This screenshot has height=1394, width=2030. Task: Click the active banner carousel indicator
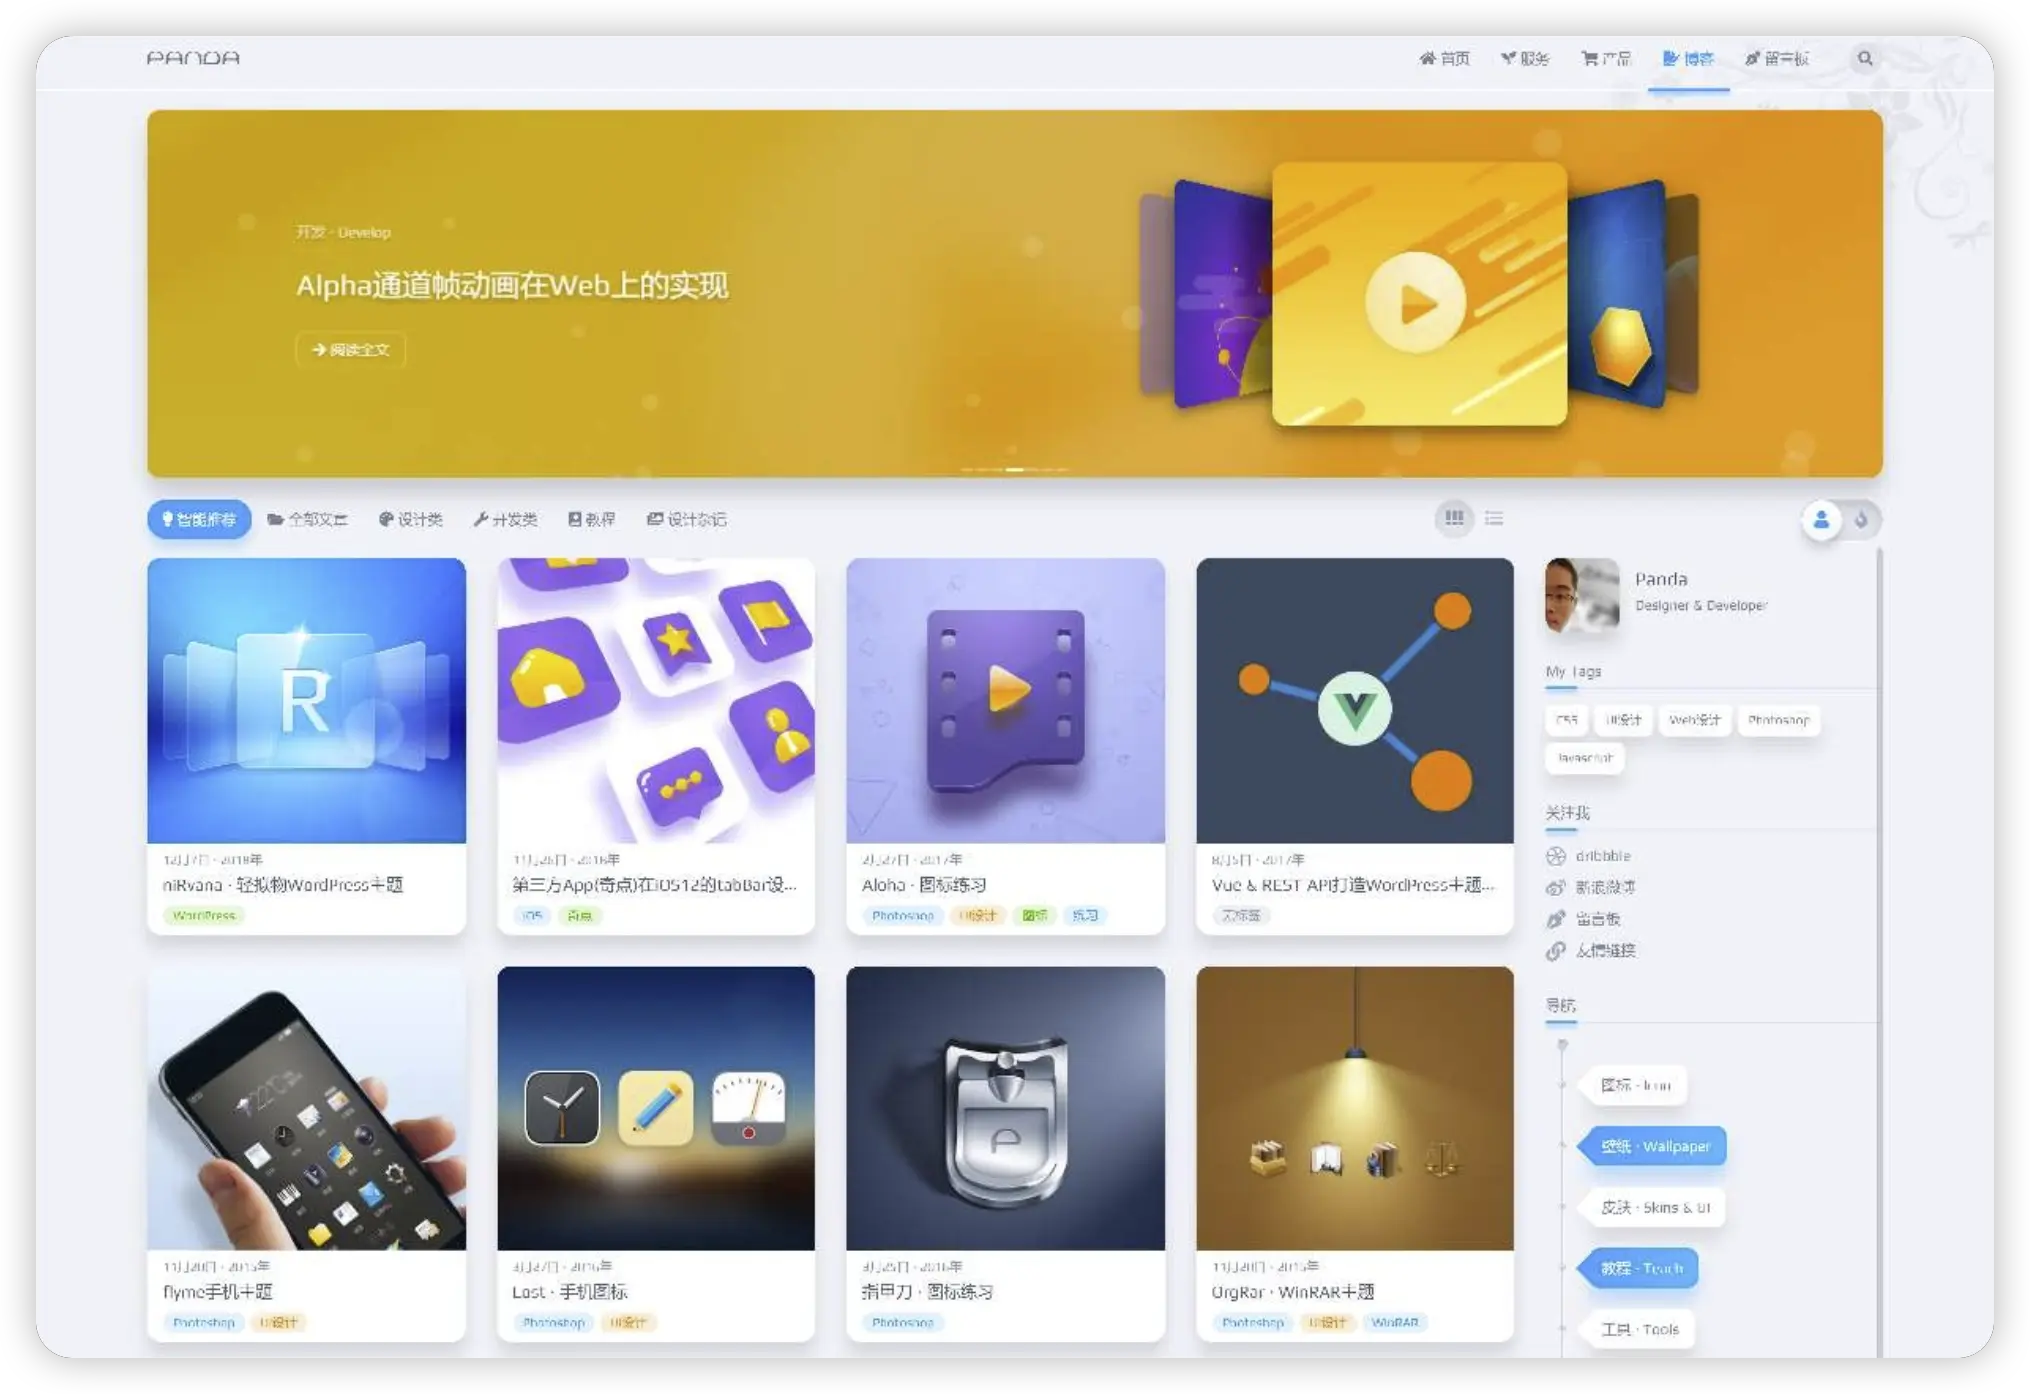point(1014,469)
